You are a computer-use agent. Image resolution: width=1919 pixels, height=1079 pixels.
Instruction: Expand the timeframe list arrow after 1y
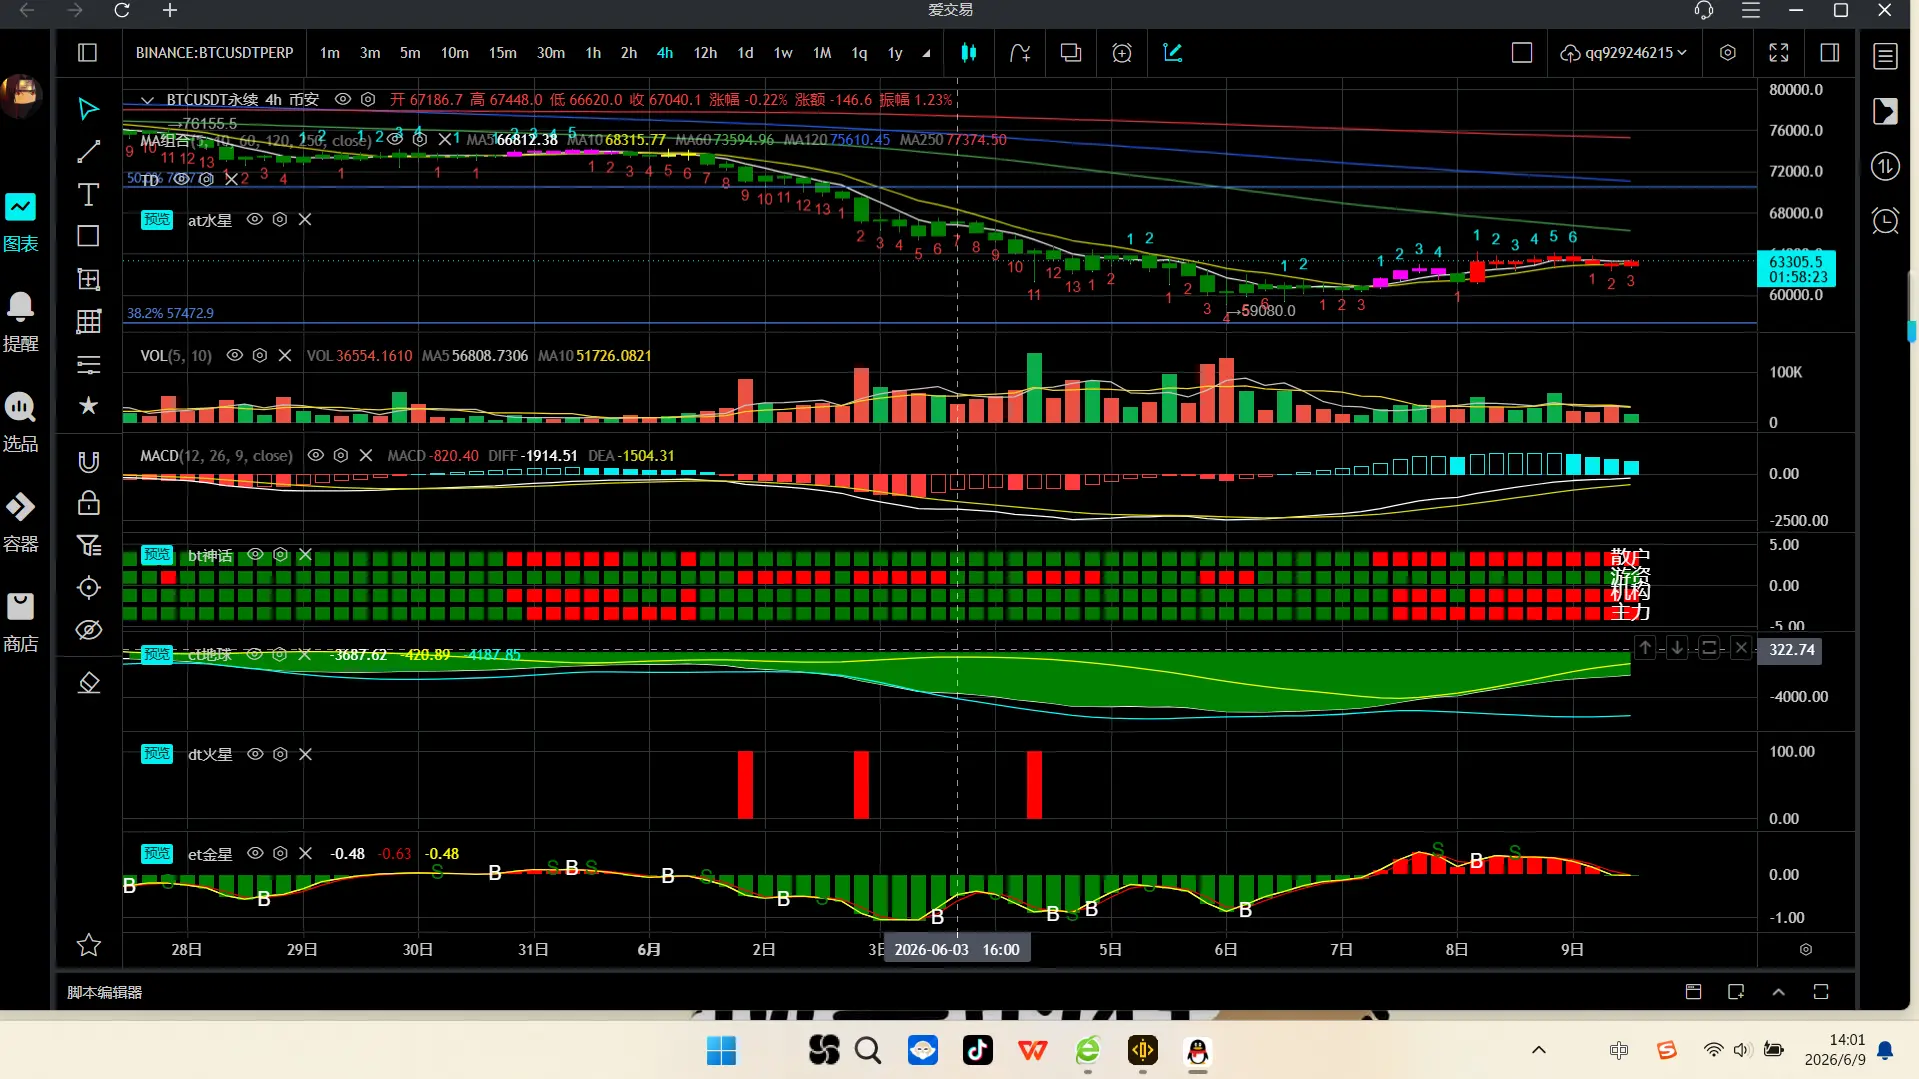(x=926, y=54)
